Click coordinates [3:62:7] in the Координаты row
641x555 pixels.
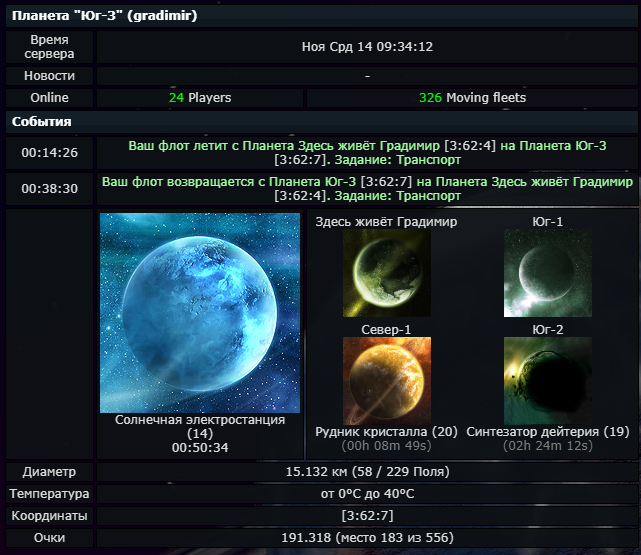point(367,516)
